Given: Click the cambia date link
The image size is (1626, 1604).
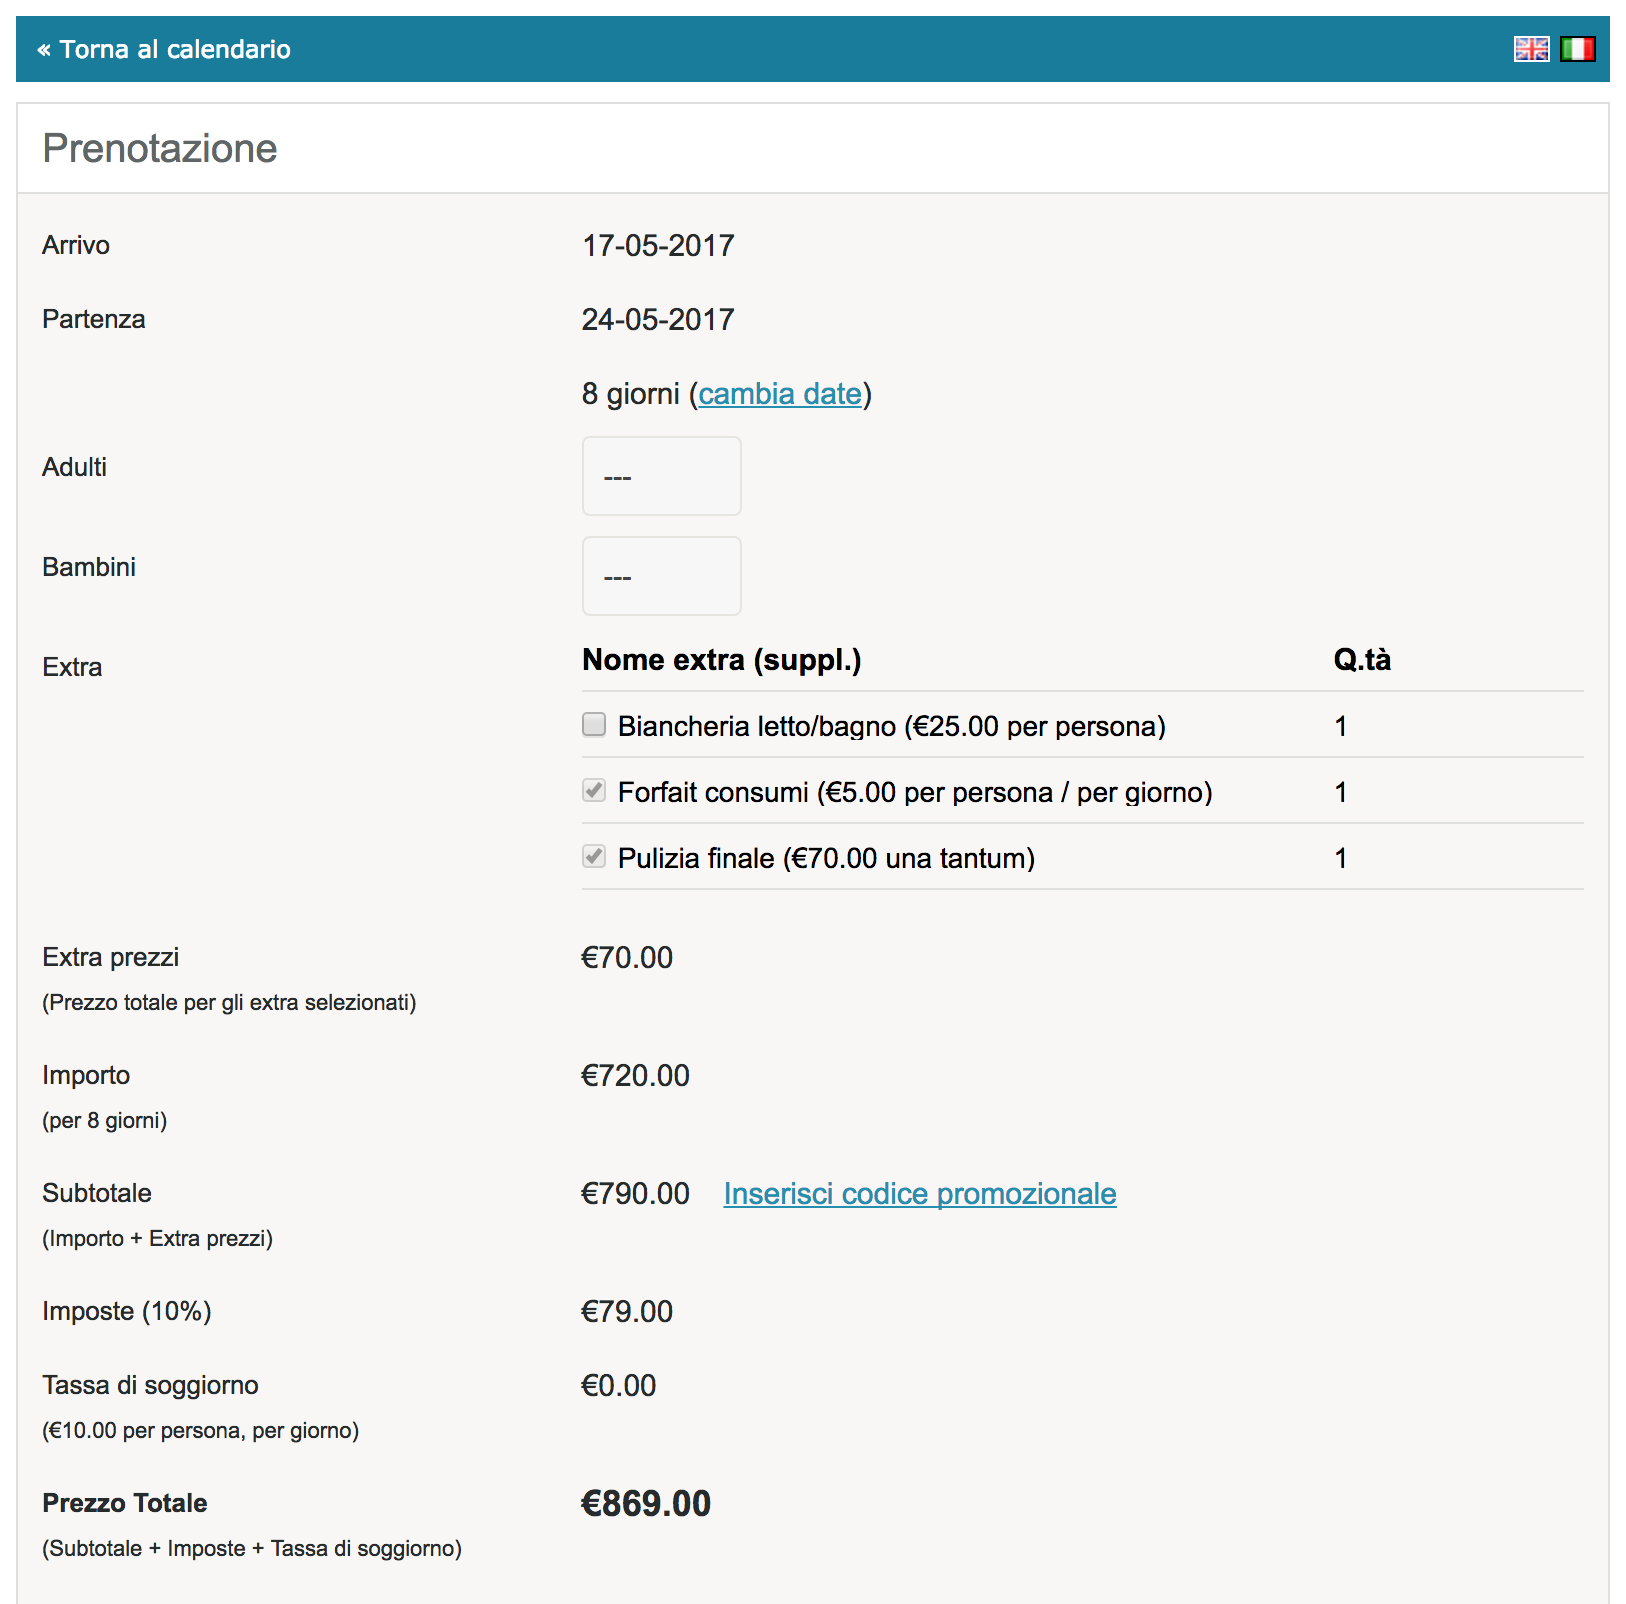Looking at the screenshot, I should point(780,394).
